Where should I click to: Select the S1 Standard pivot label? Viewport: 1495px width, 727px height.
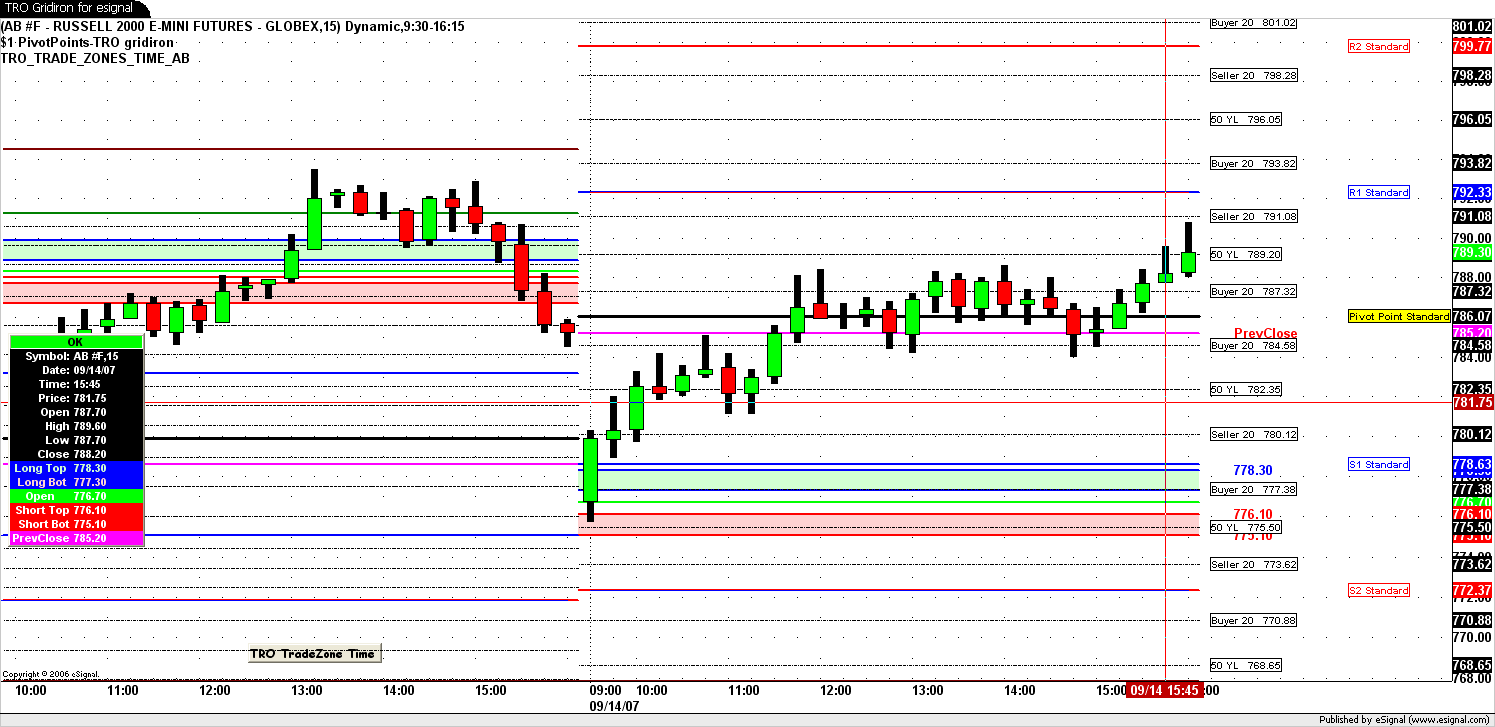(x=1378, y=464)
